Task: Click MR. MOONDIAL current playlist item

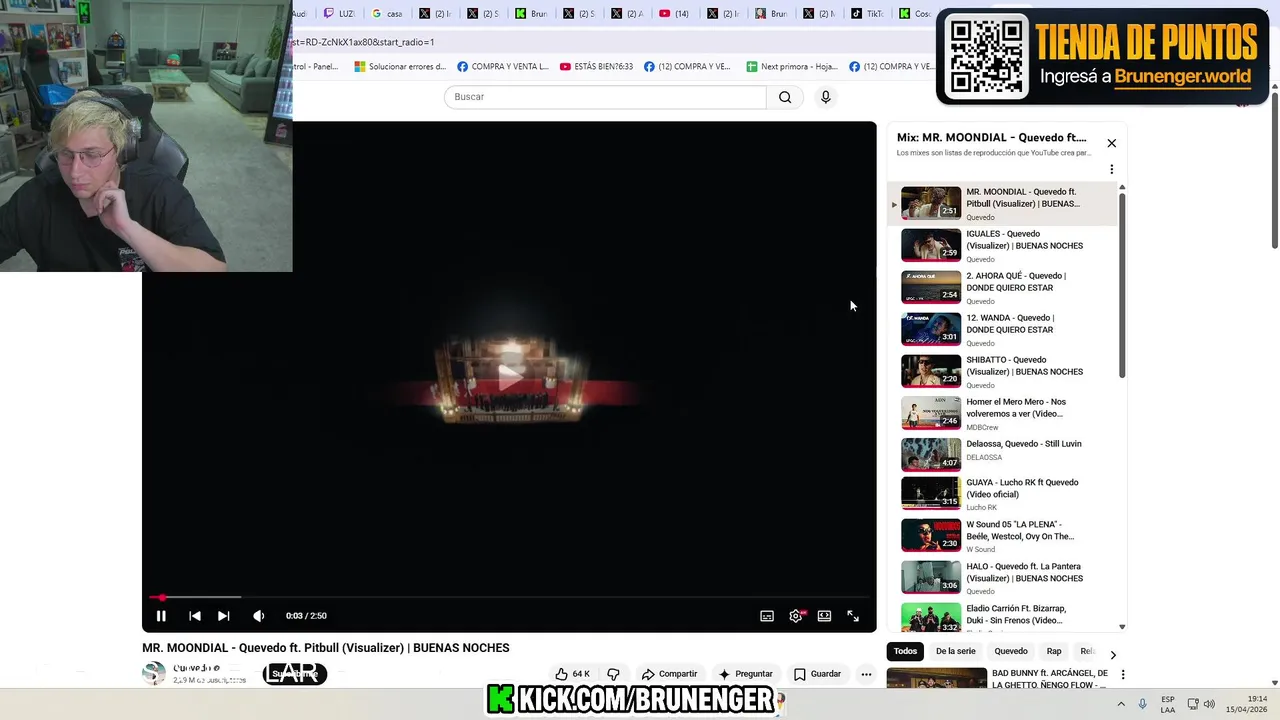Action: 1003,203
